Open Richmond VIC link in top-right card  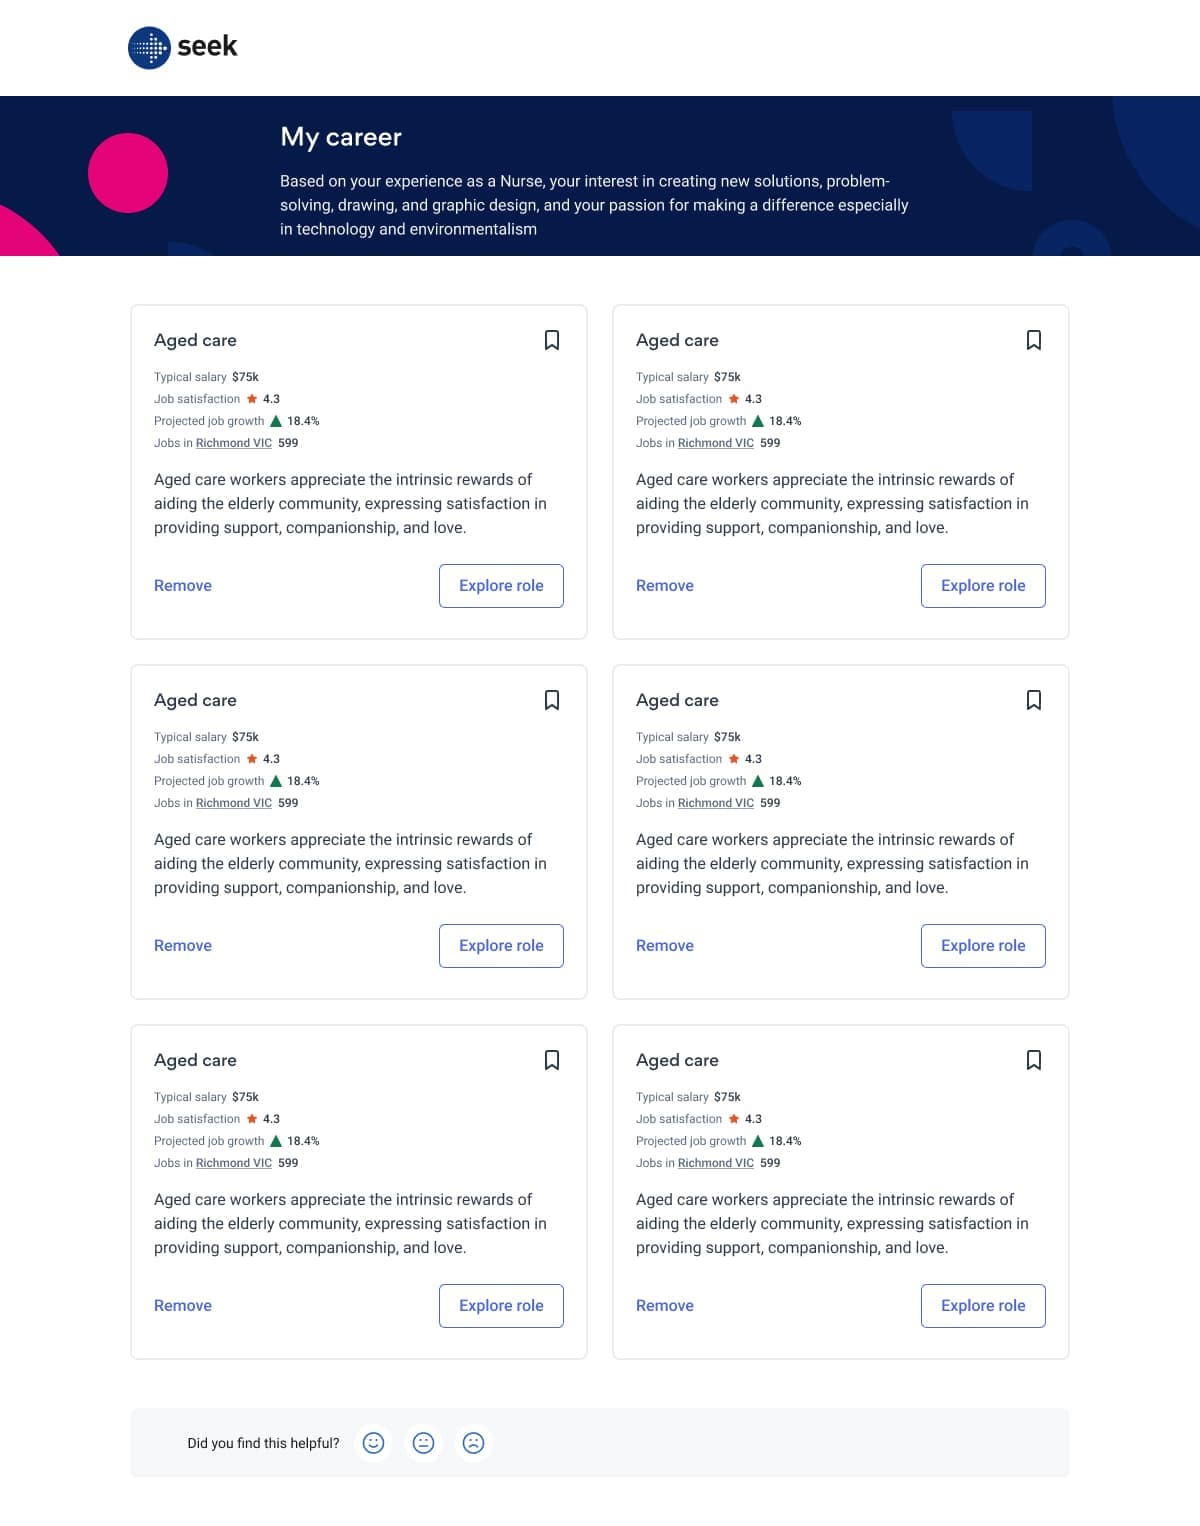(716, 443)
